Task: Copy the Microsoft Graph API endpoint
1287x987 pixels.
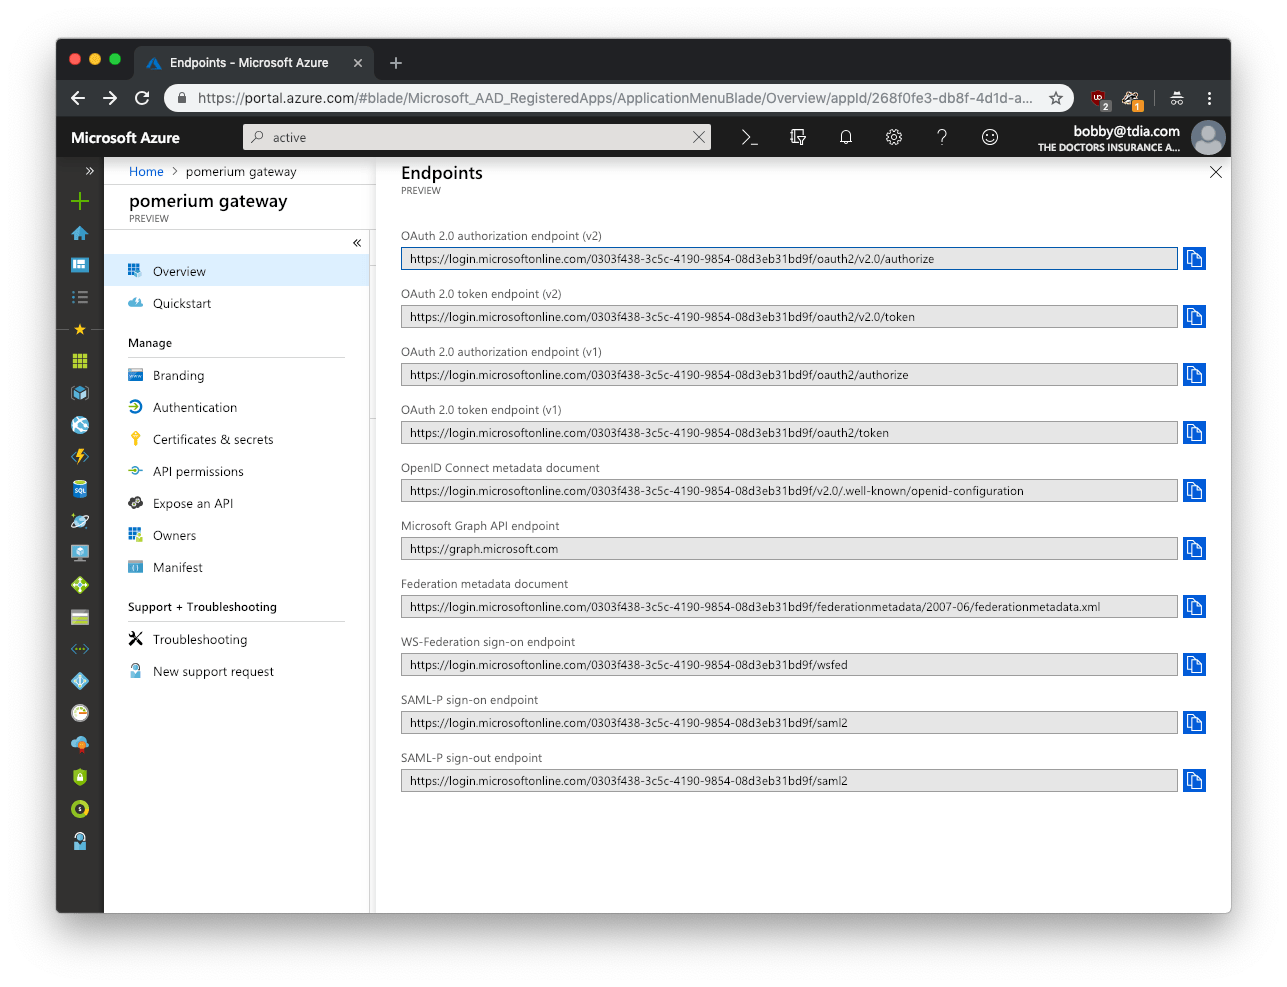Action: click(1194, 549)
